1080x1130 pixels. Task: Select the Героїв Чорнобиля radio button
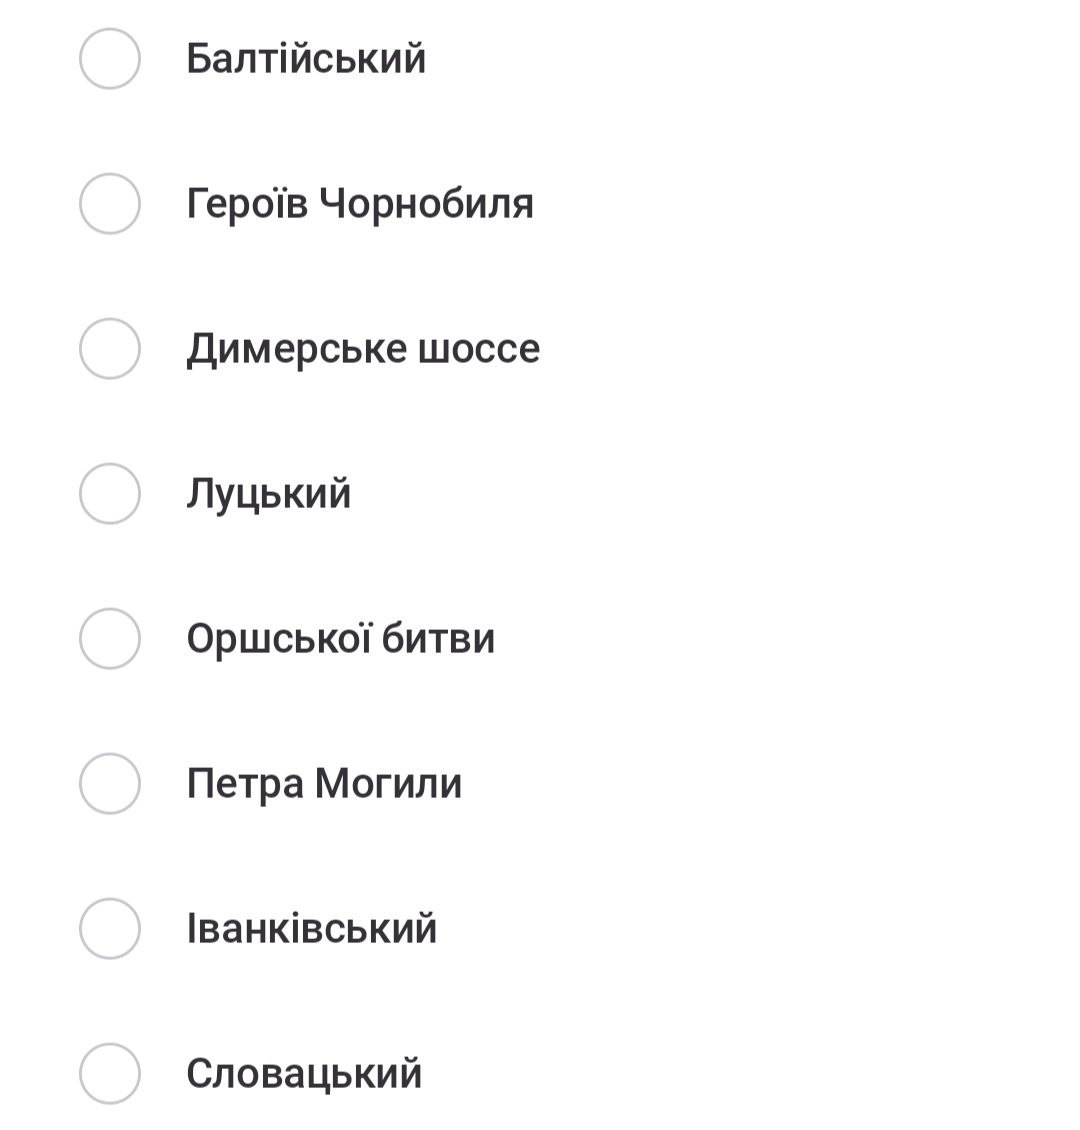coord(109,204)
